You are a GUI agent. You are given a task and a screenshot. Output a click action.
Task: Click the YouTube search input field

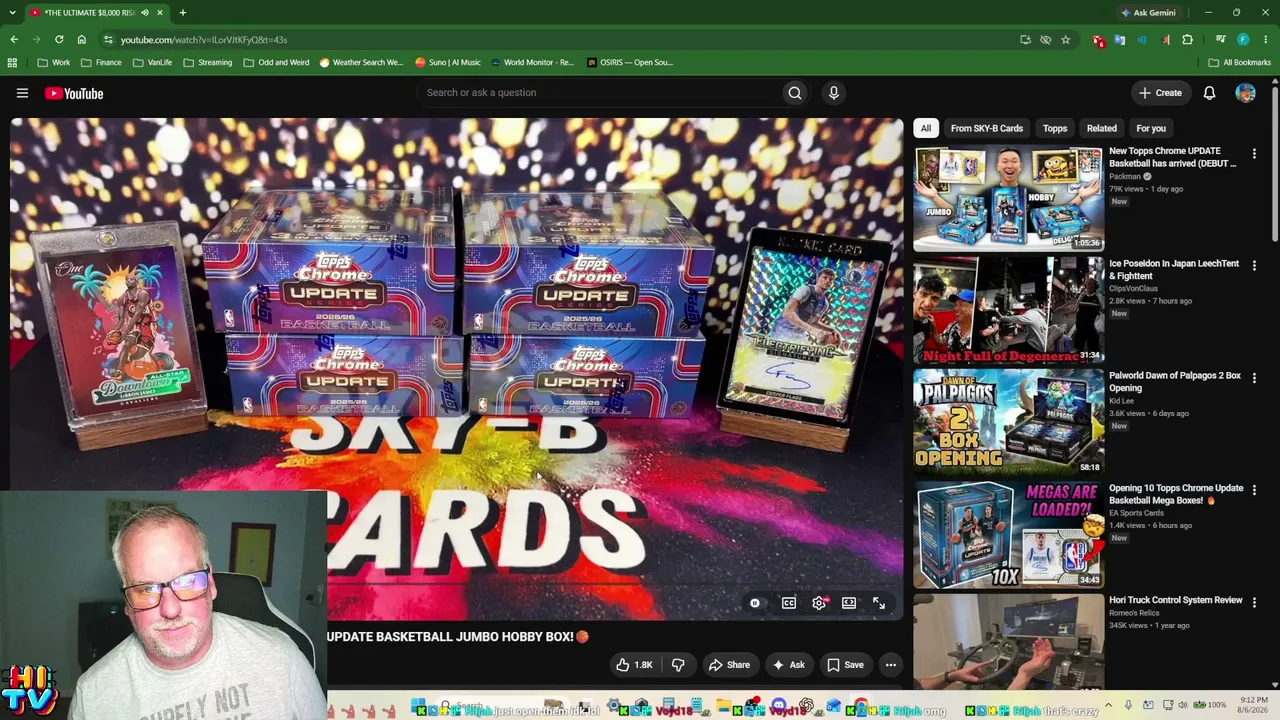coord(600,93)
